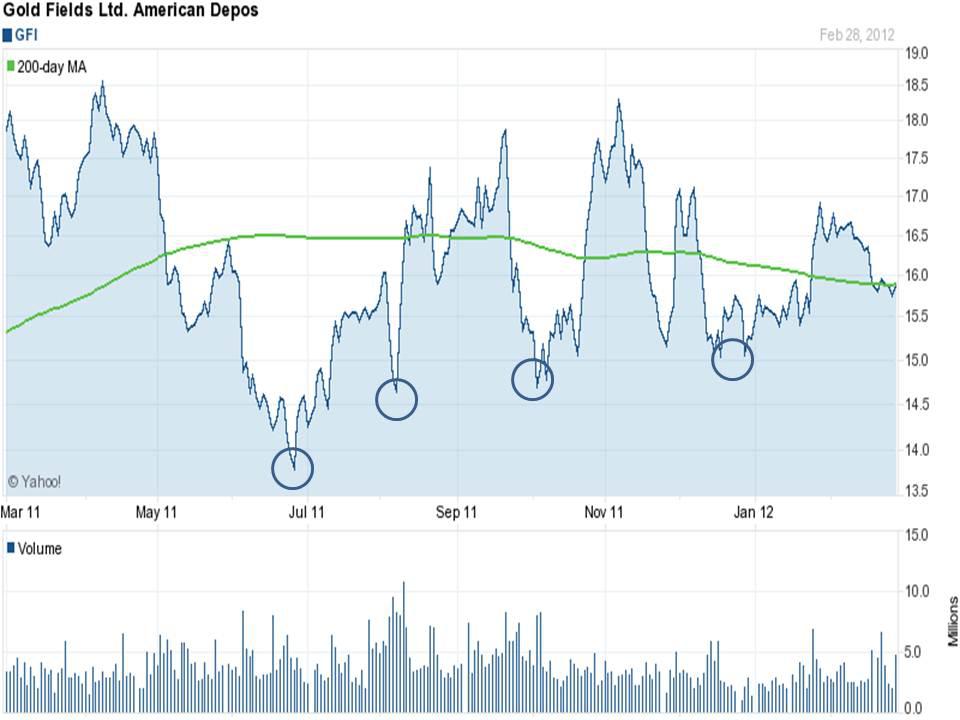This screenshot has height=720, width=960.
Task: Click the 14.0 price axis value
Action: [x=917, y=450]
